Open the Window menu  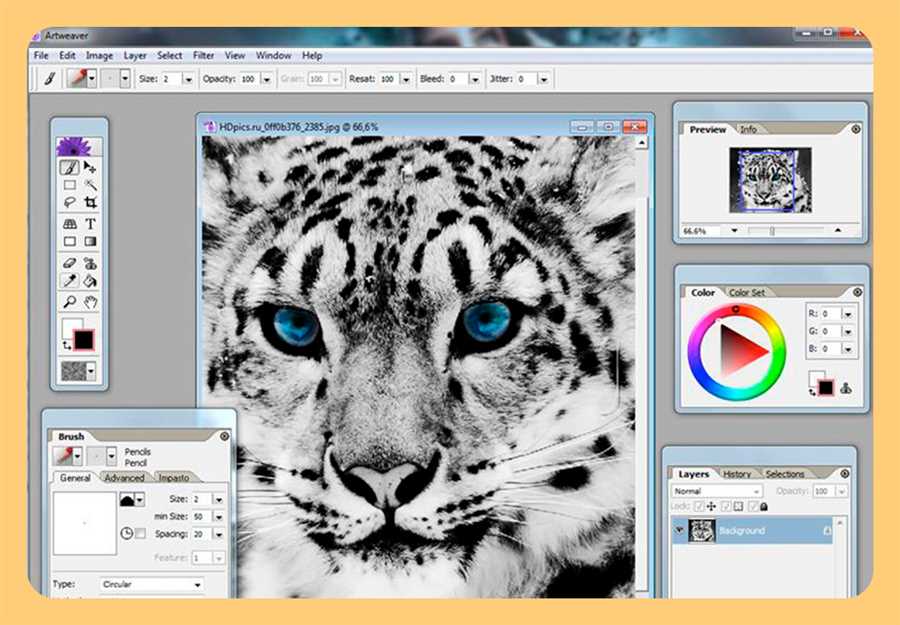(x=273, y=56)
